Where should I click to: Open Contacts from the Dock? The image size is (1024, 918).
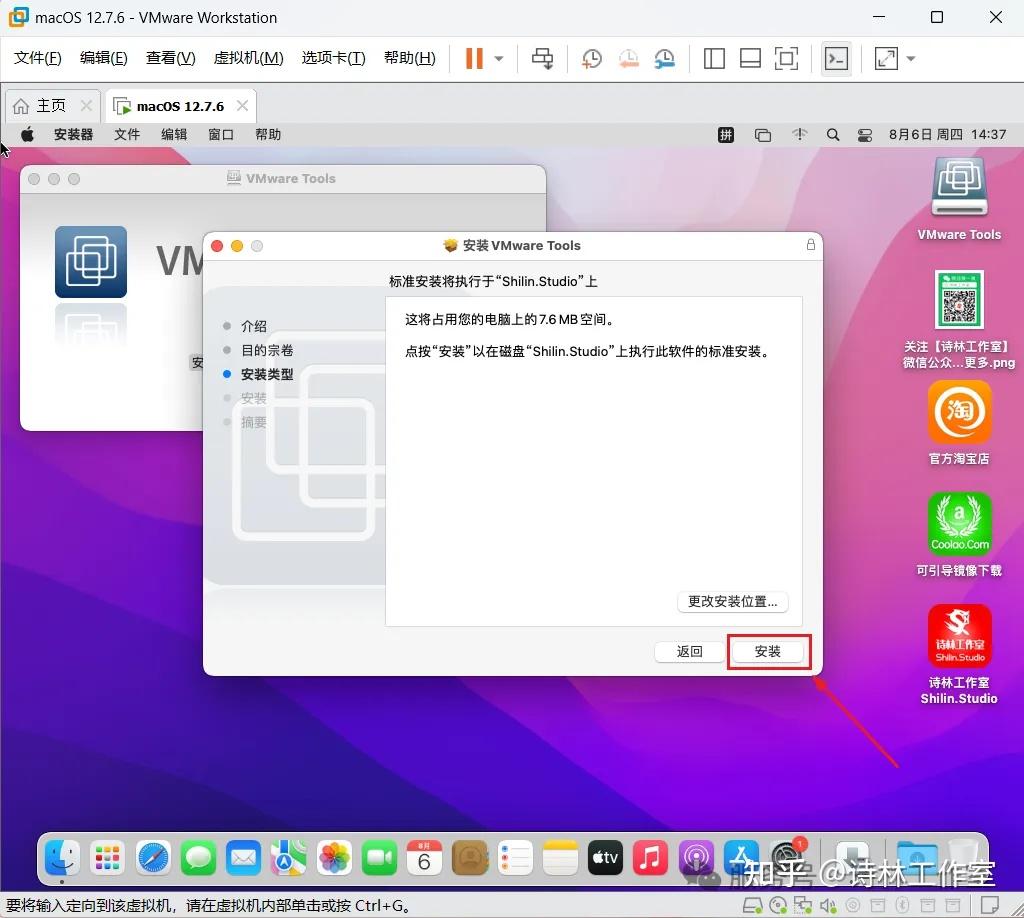tap(470, 857)
